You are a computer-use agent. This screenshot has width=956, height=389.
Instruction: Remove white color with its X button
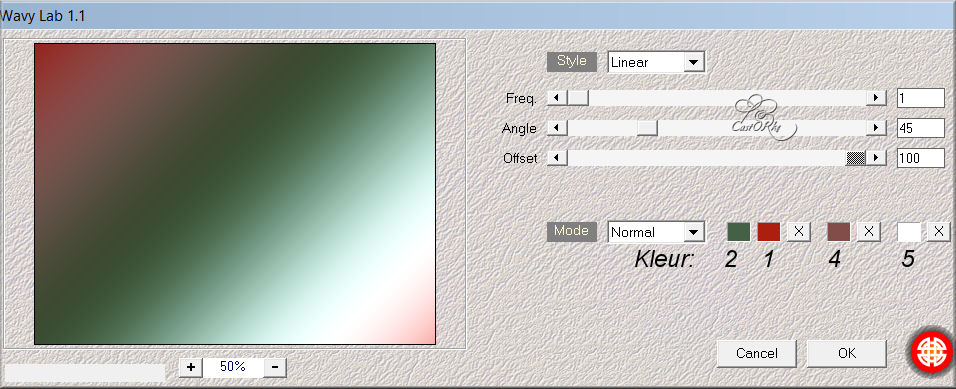[x=939, y=232]
